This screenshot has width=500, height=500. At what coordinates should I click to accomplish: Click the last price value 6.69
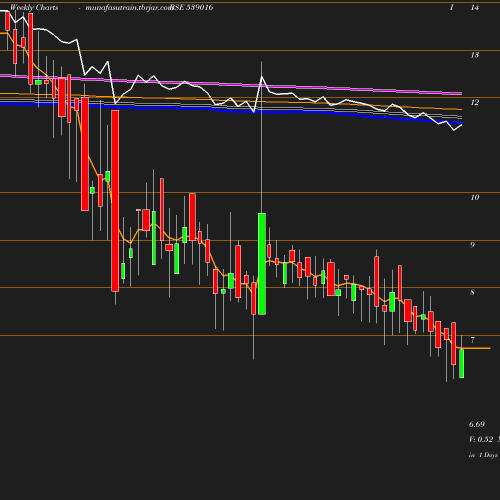(477, 424)
